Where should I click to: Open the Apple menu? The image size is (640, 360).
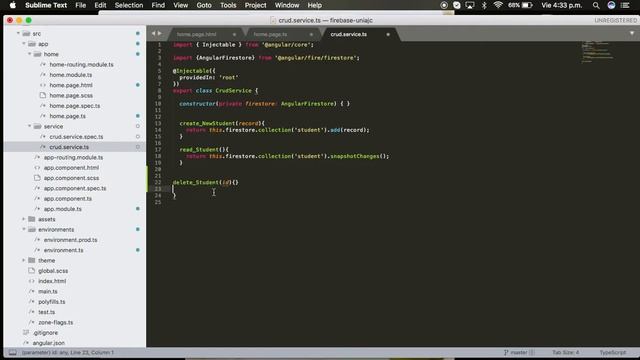[x=13, y=5]
